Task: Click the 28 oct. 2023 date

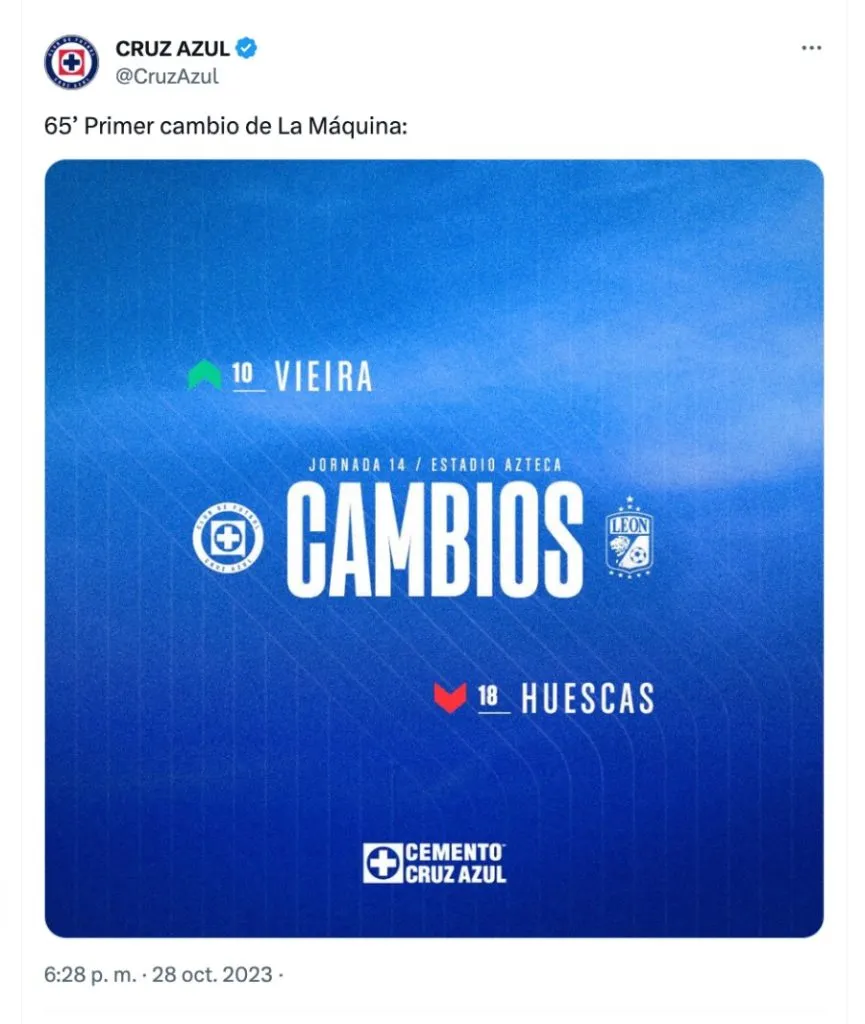Action: 212,974
